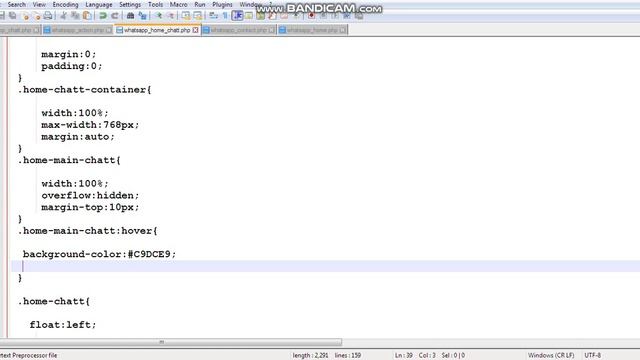Click the Redo arrow icon
This screenshot has height=360, width=640.
pos(115,16)
